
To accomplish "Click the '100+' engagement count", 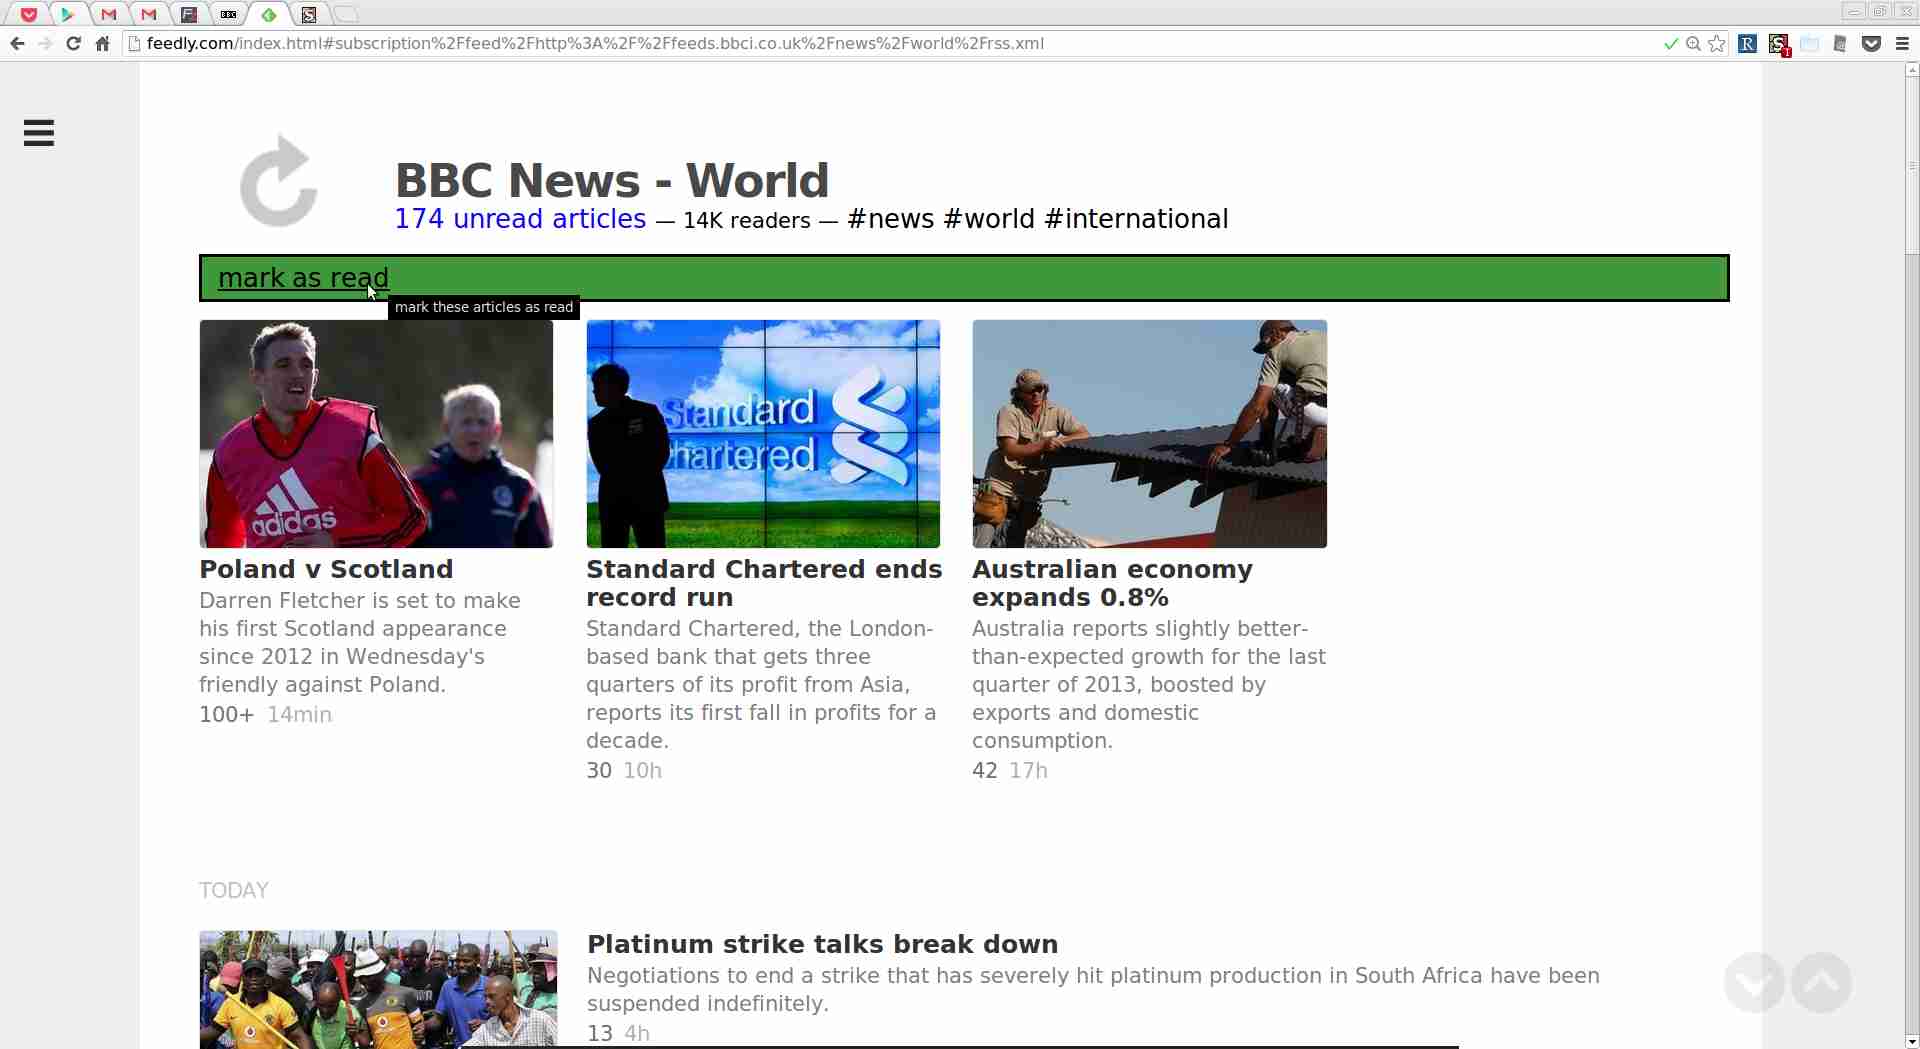I will tap(226, 715).
